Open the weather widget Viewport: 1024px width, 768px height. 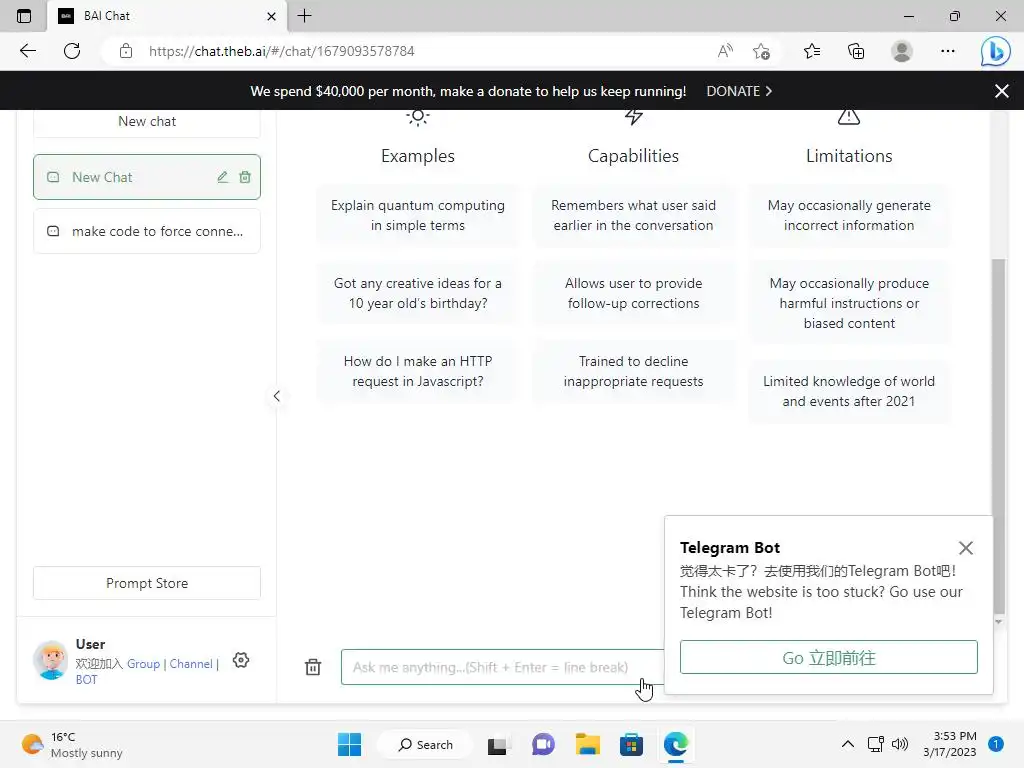pyautogui.click(x=72, y=744)
